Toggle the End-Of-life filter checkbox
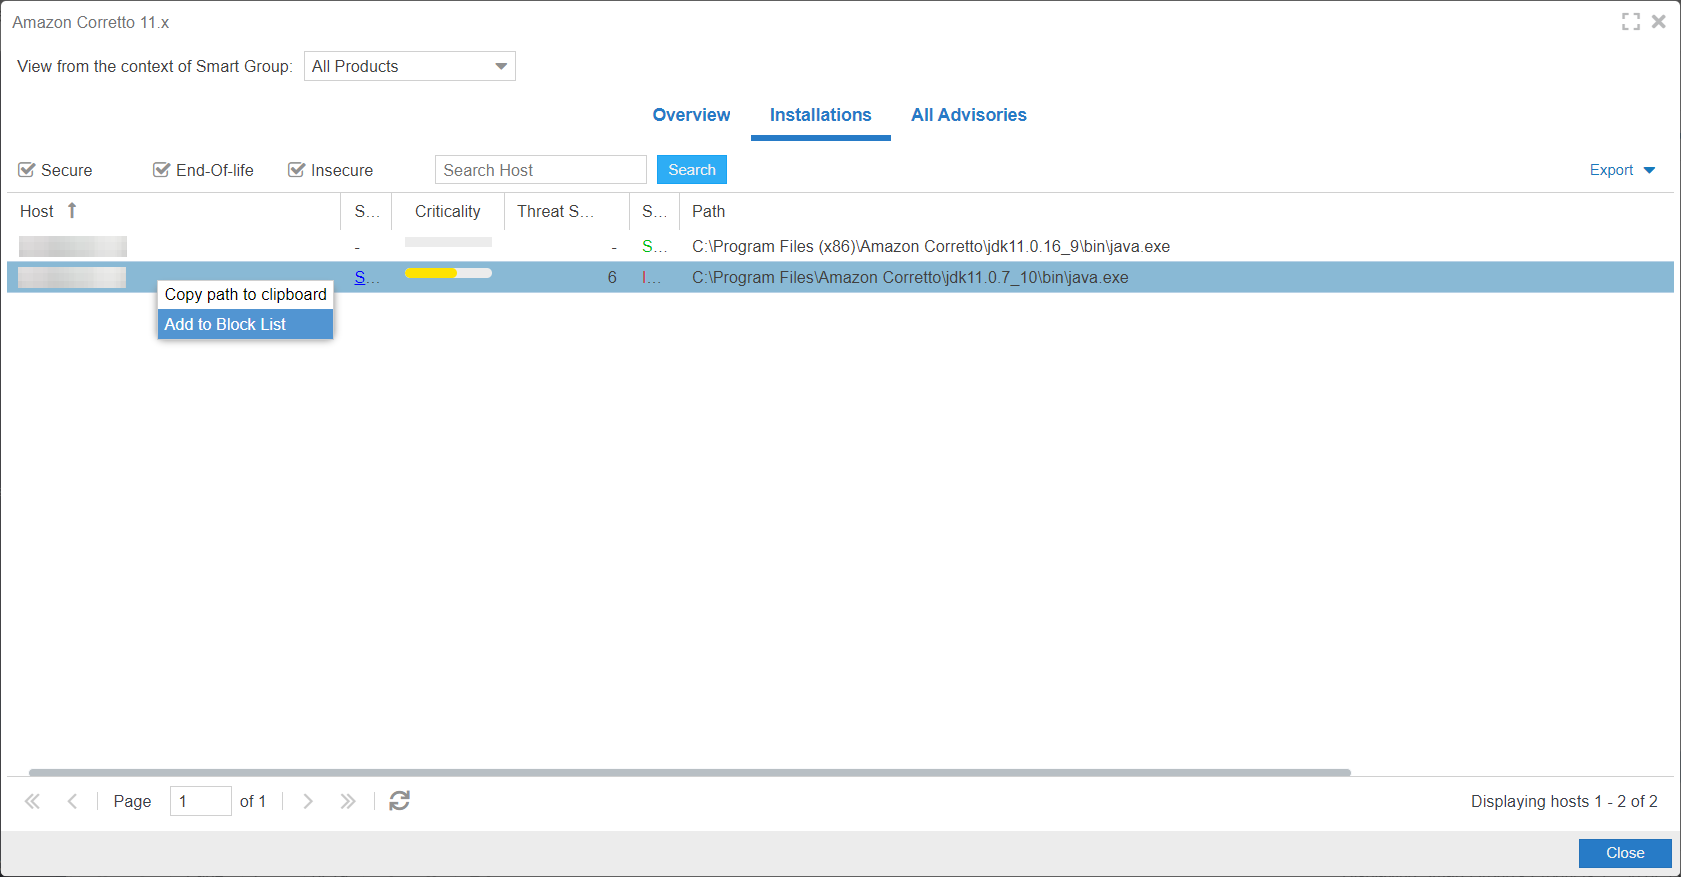 tap(161, 170)
